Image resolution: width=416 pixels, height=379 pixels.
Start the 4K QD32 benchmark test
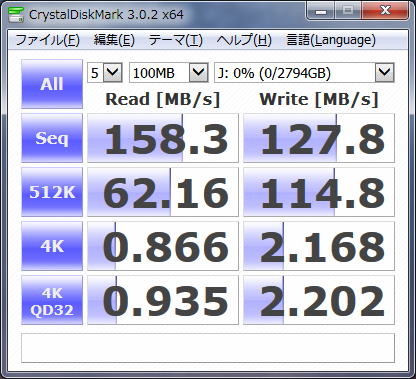click(52, 300)
